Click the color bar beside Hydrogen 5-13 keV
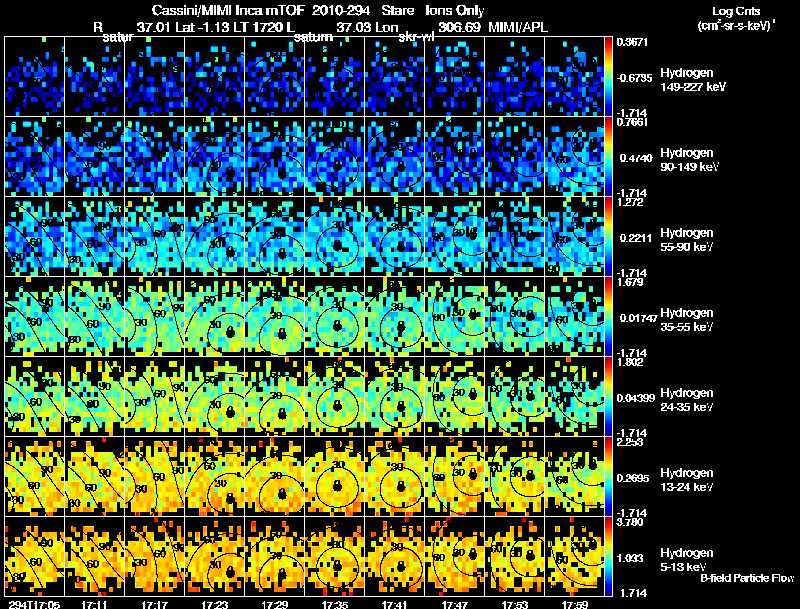 point(608,557)
